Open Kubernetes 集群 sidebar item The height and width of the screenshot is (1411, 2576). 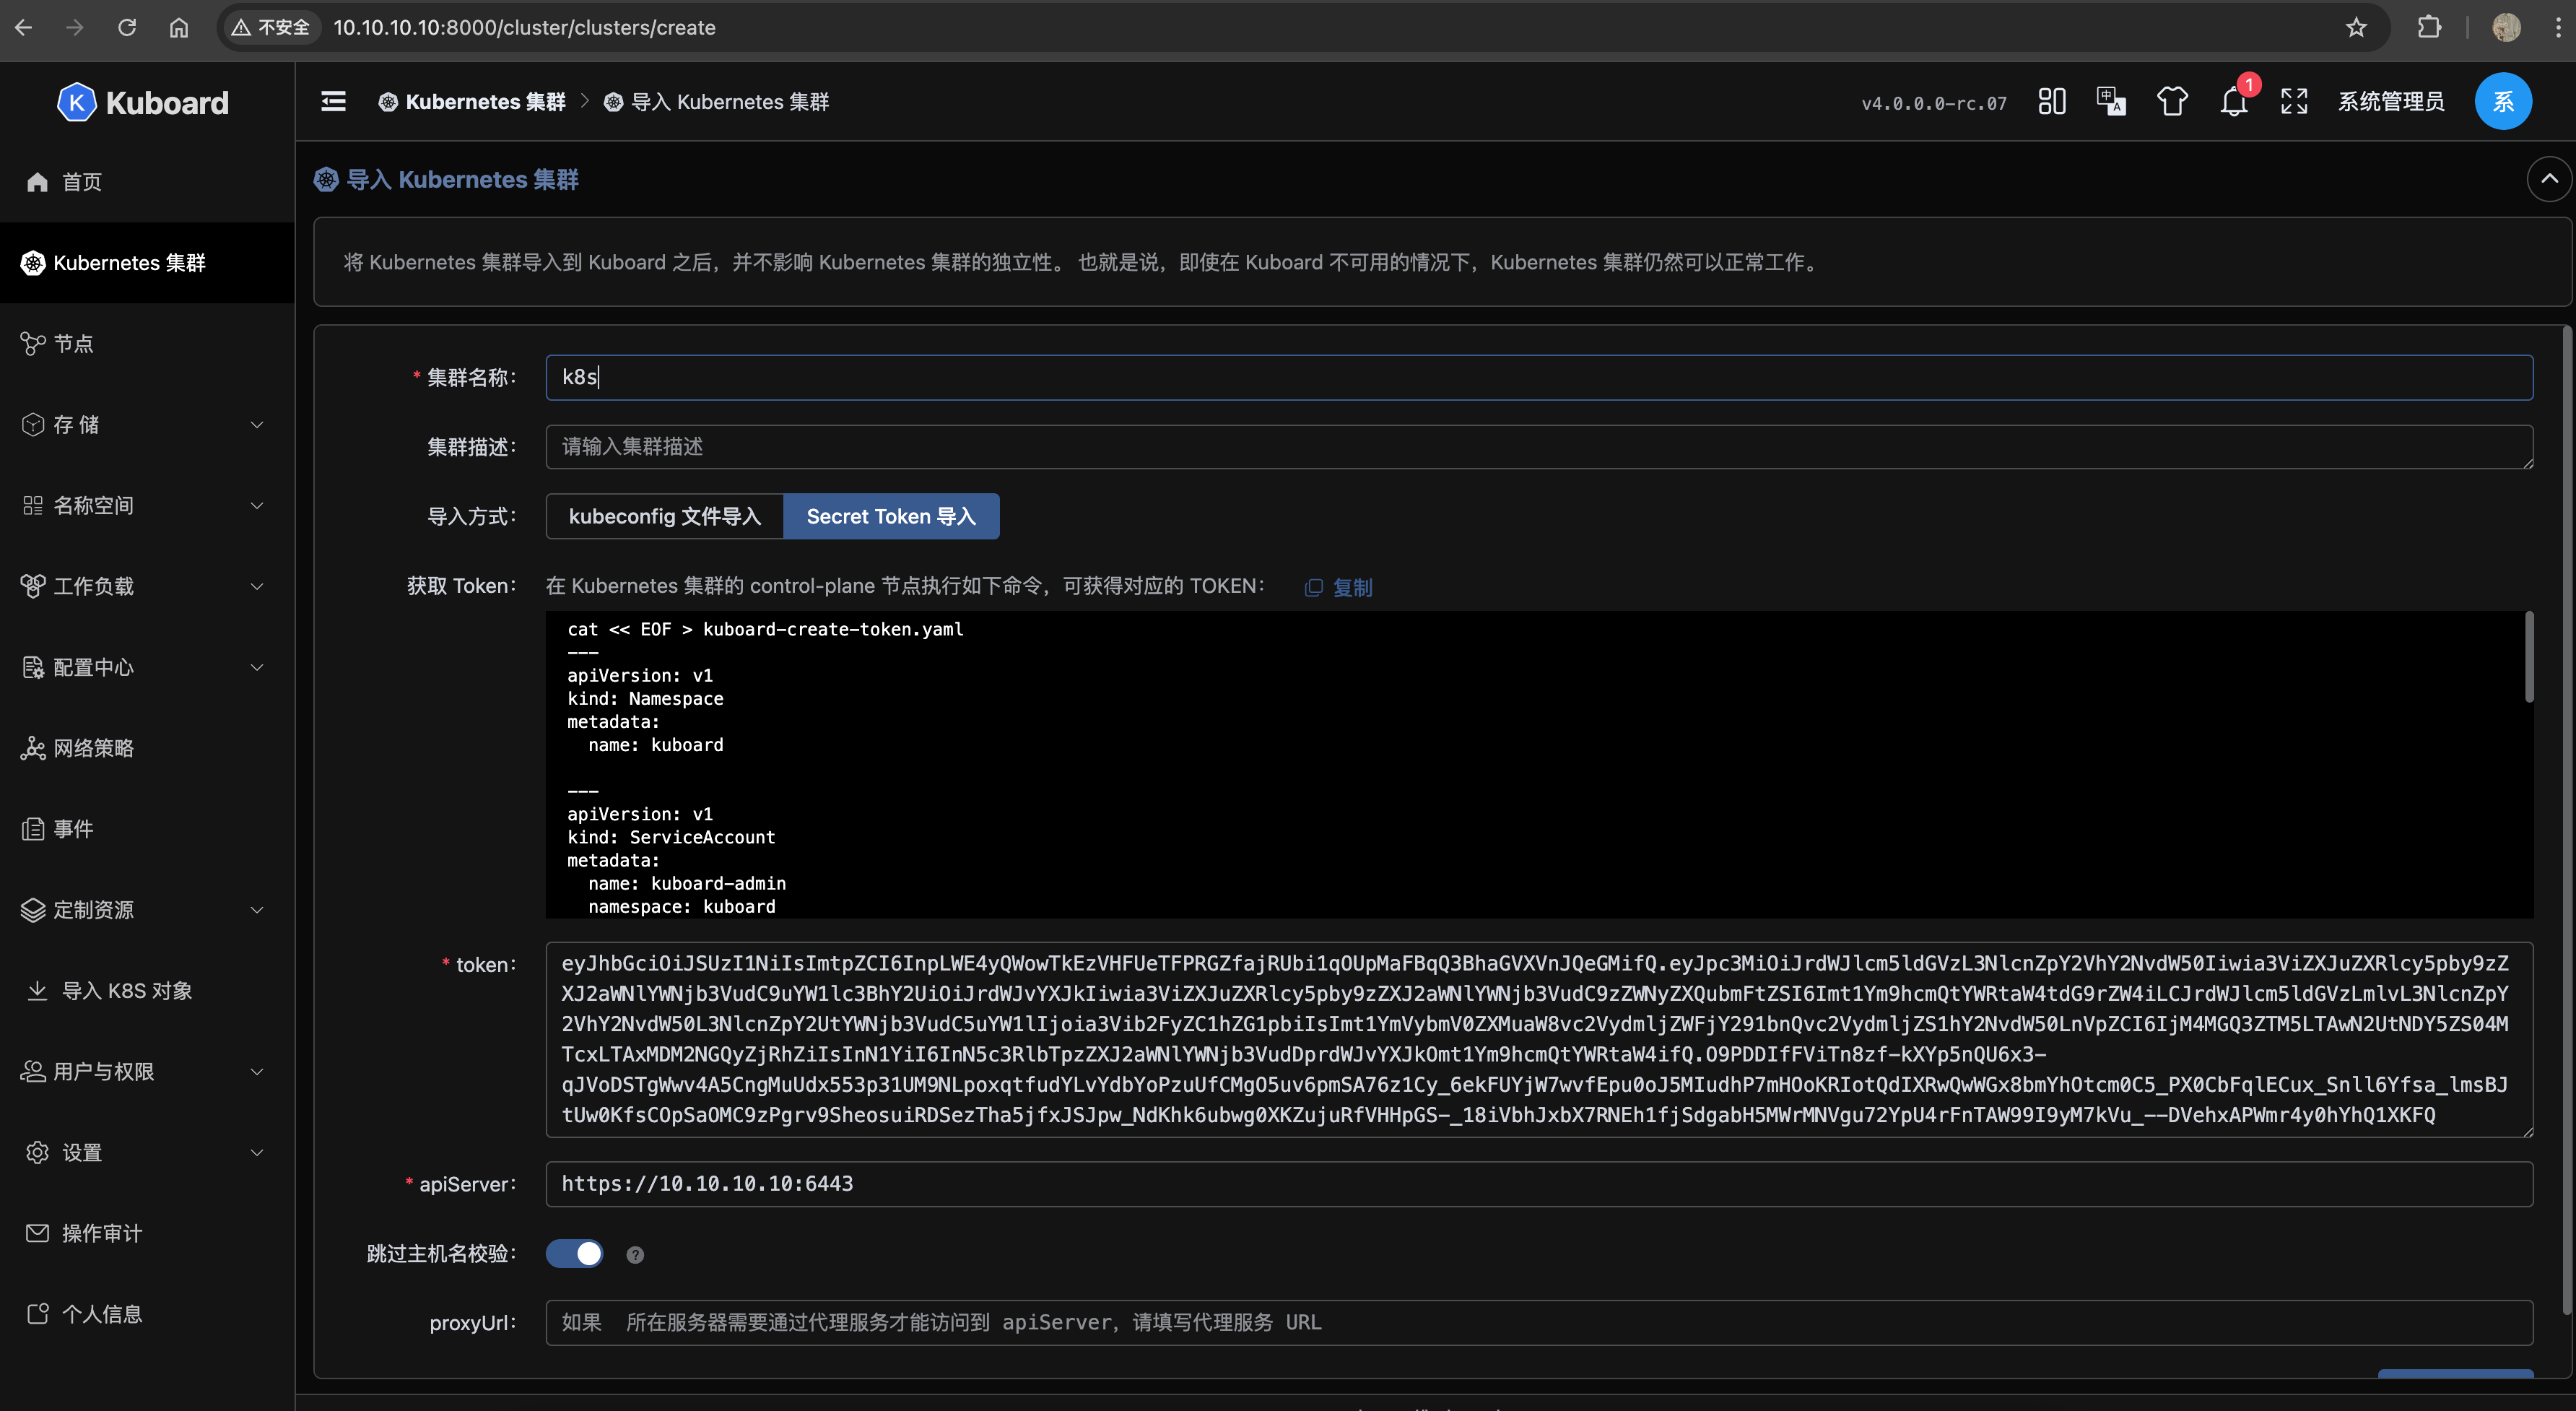147,262
